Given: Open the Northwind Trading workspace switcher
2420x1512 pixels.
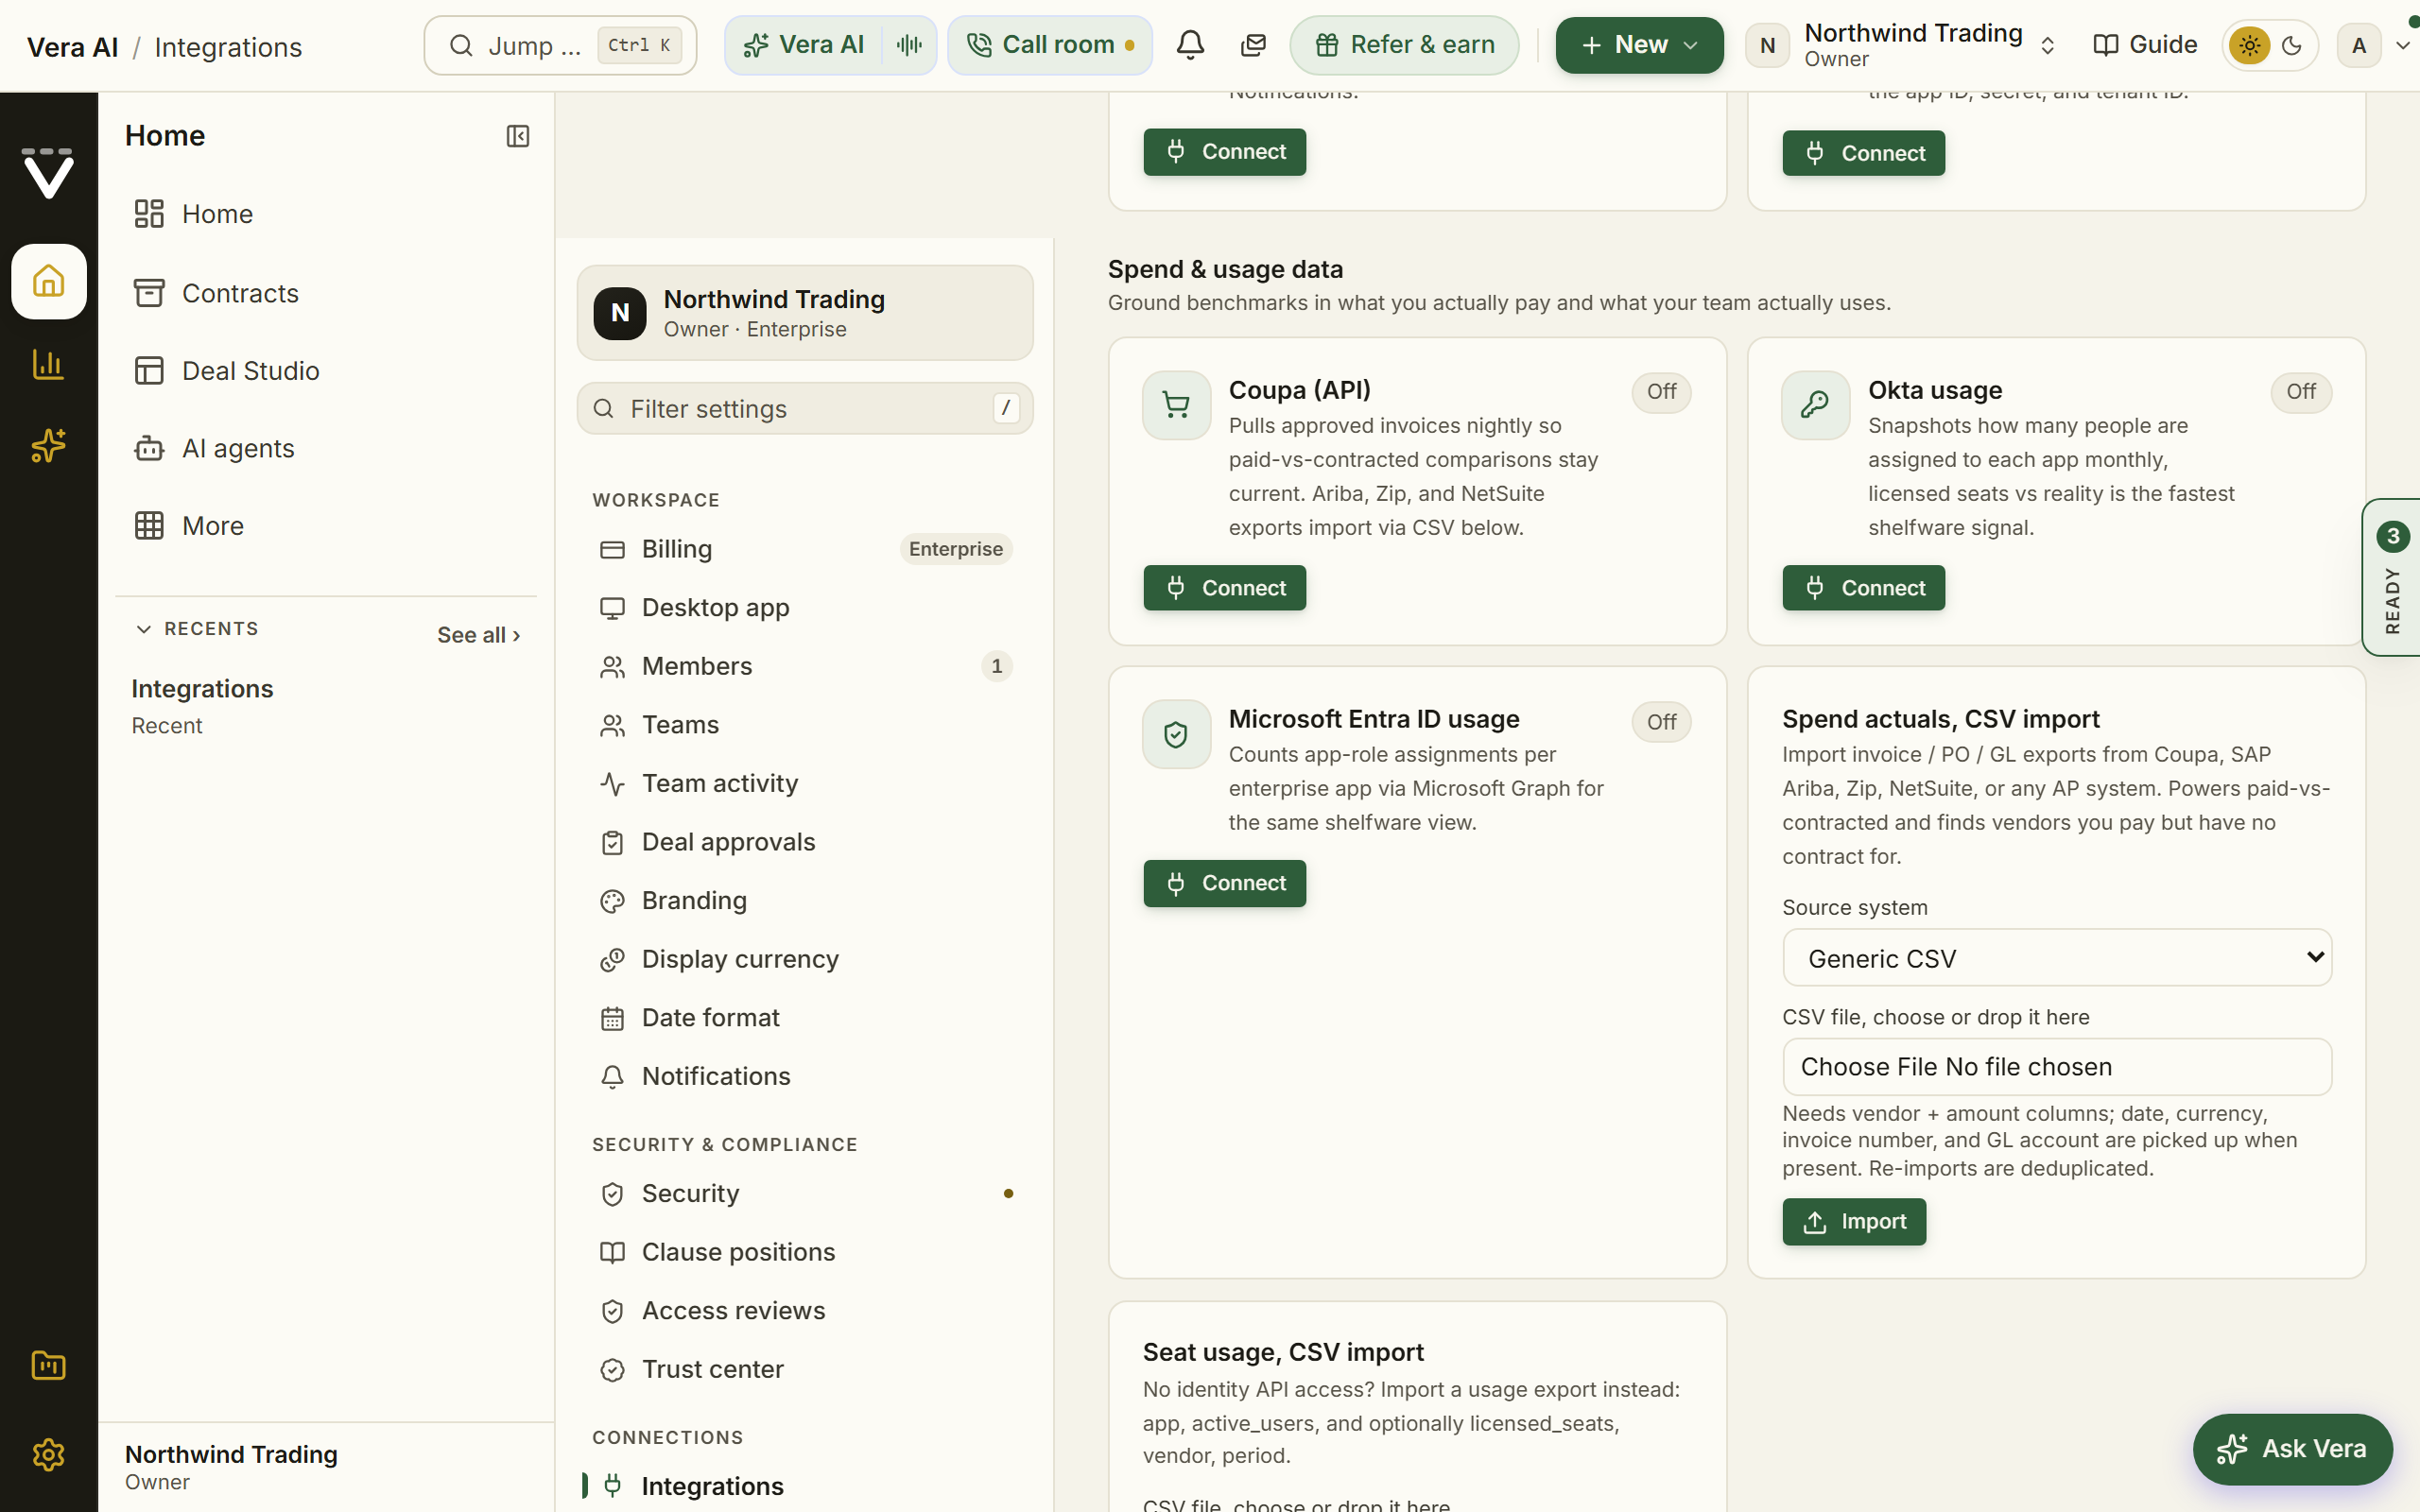Looking at the screenshot, I should click(x=1902, y=45).
